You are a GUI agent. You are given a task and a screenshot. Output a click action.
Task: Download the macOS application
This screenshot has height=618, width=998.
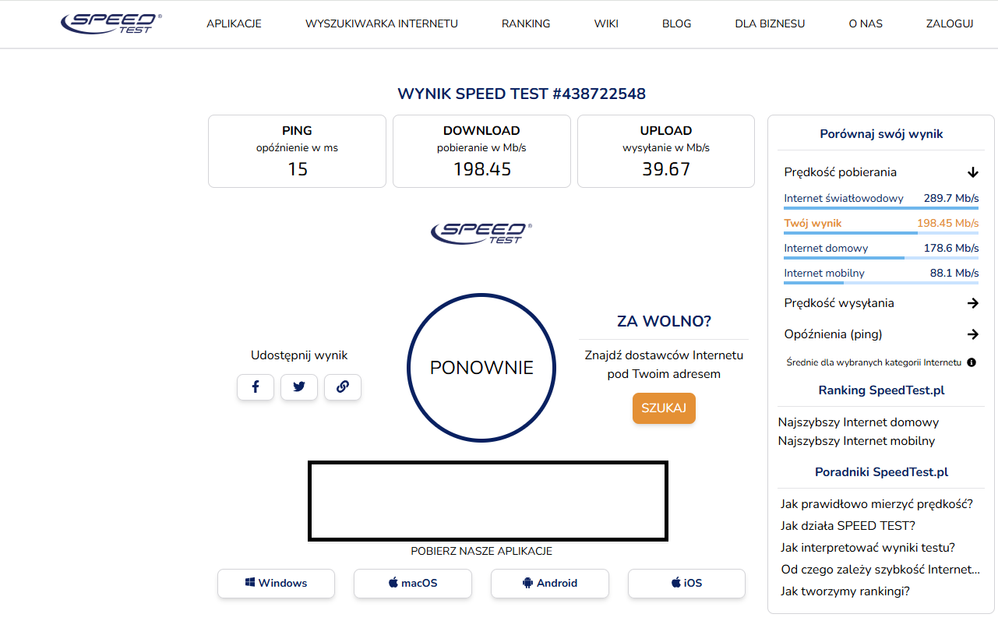click(x=412, y=583)
